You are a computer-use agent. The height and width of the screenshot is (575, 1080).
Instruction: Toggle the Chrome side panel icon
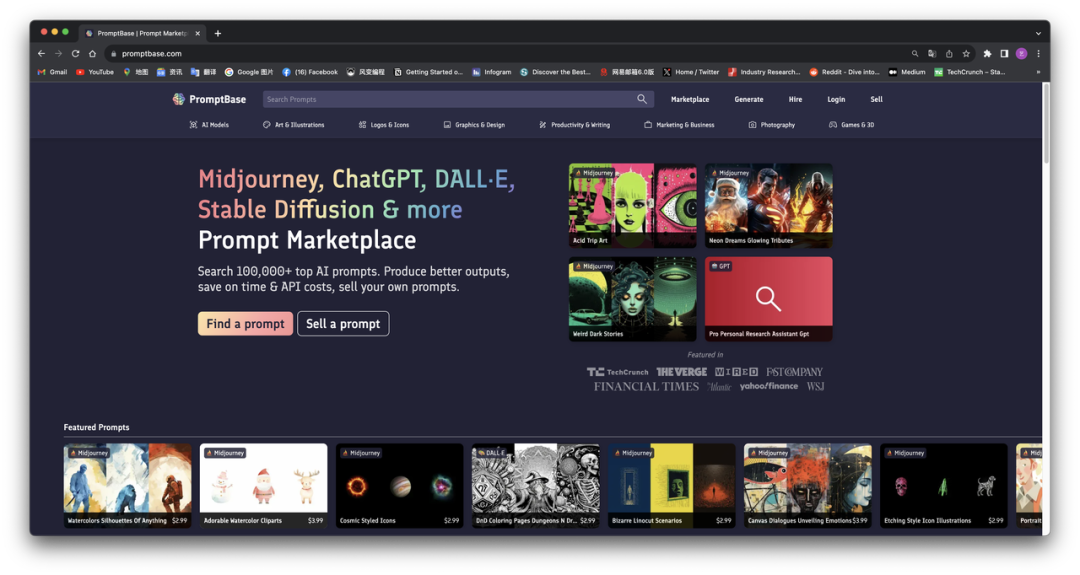(x=1004, y=53)
